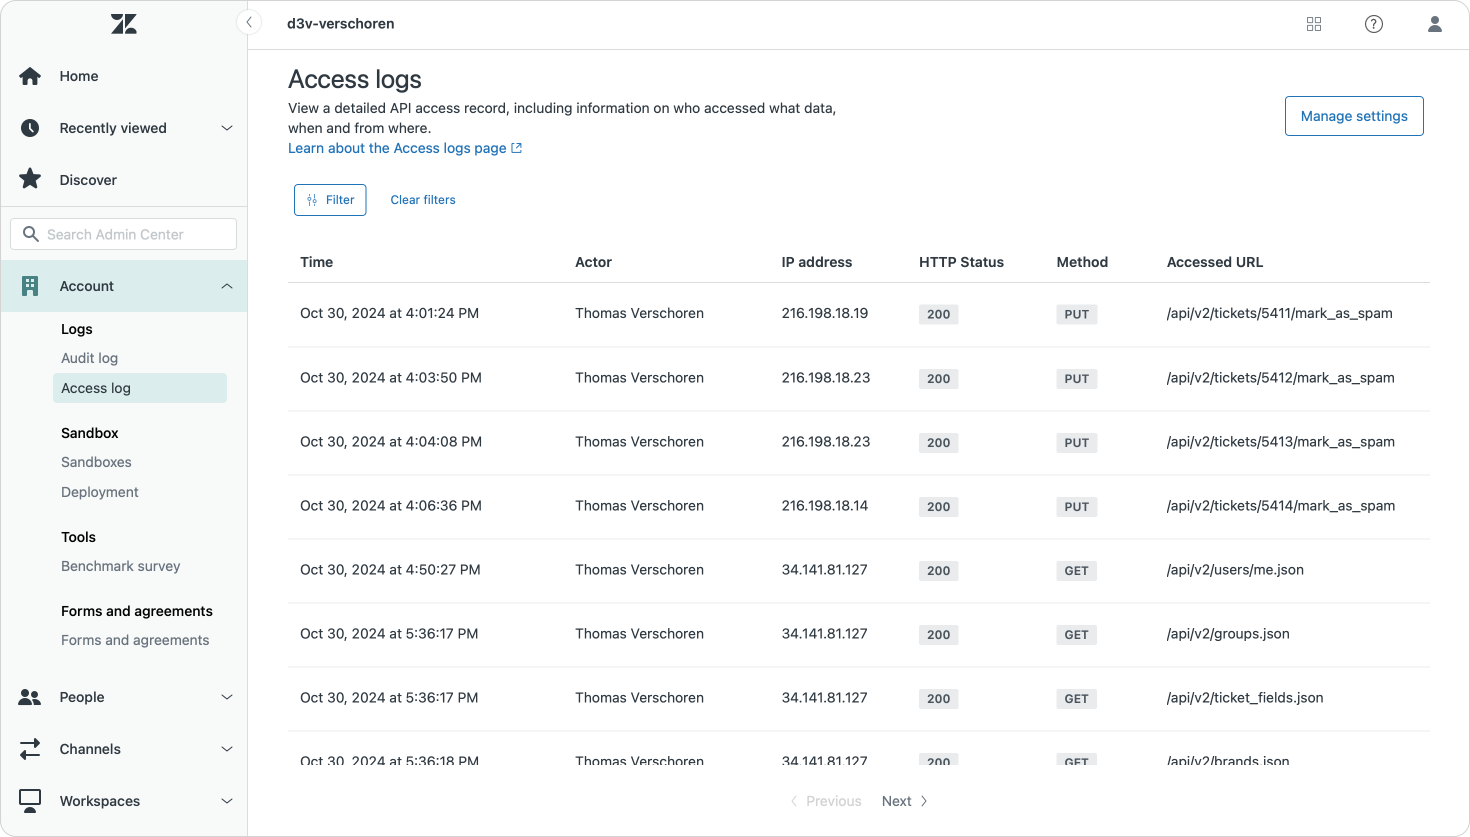Open the Audit log page
This screenshot has height=837, width=1470.
[90, 358]
